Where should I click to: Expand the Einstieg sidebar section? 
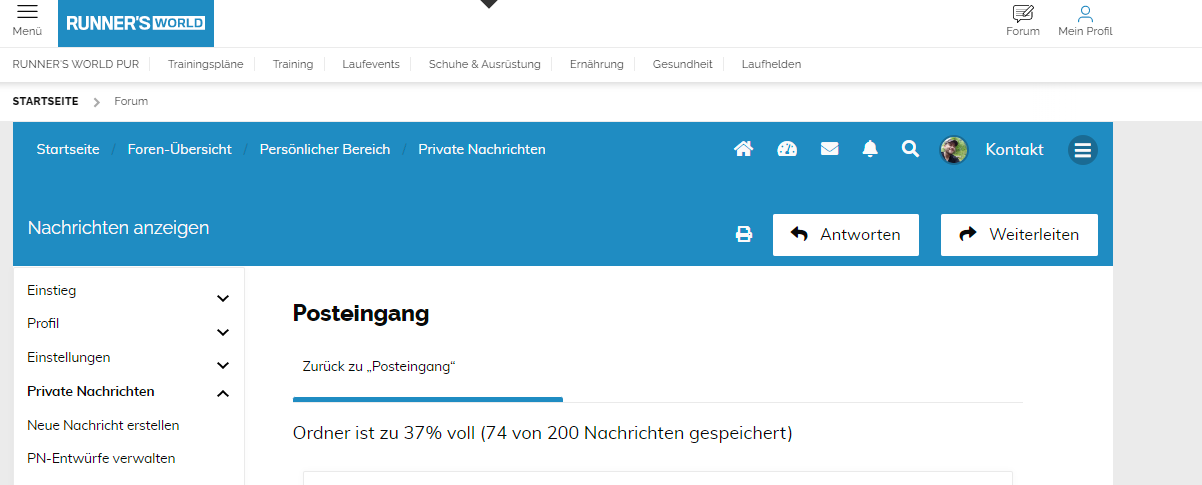pos(223,298)
